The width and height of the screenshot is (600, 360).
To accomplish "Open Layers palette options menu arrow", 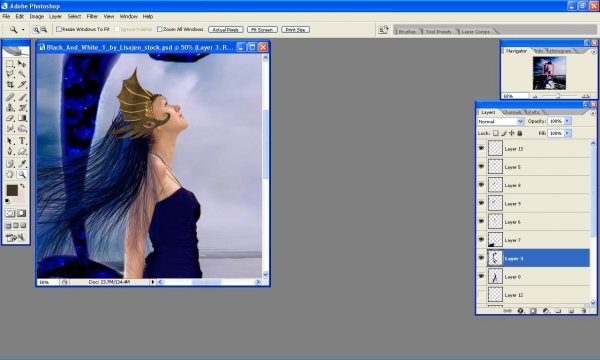I will point(593,113).
